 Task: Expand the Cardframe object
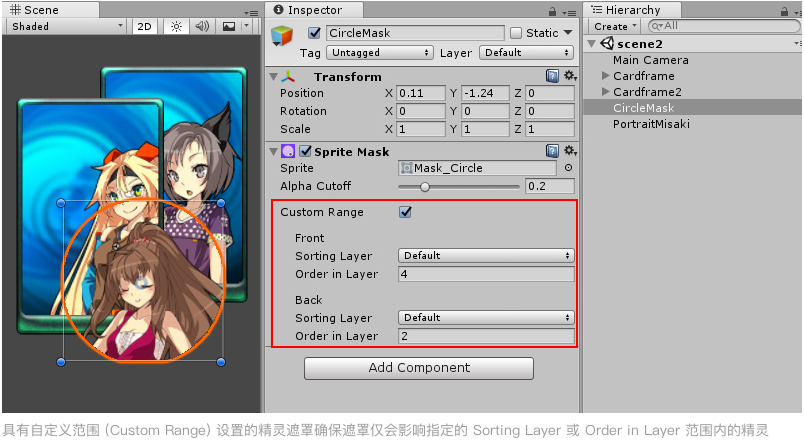pyautogui.click(x=606, y=76)
